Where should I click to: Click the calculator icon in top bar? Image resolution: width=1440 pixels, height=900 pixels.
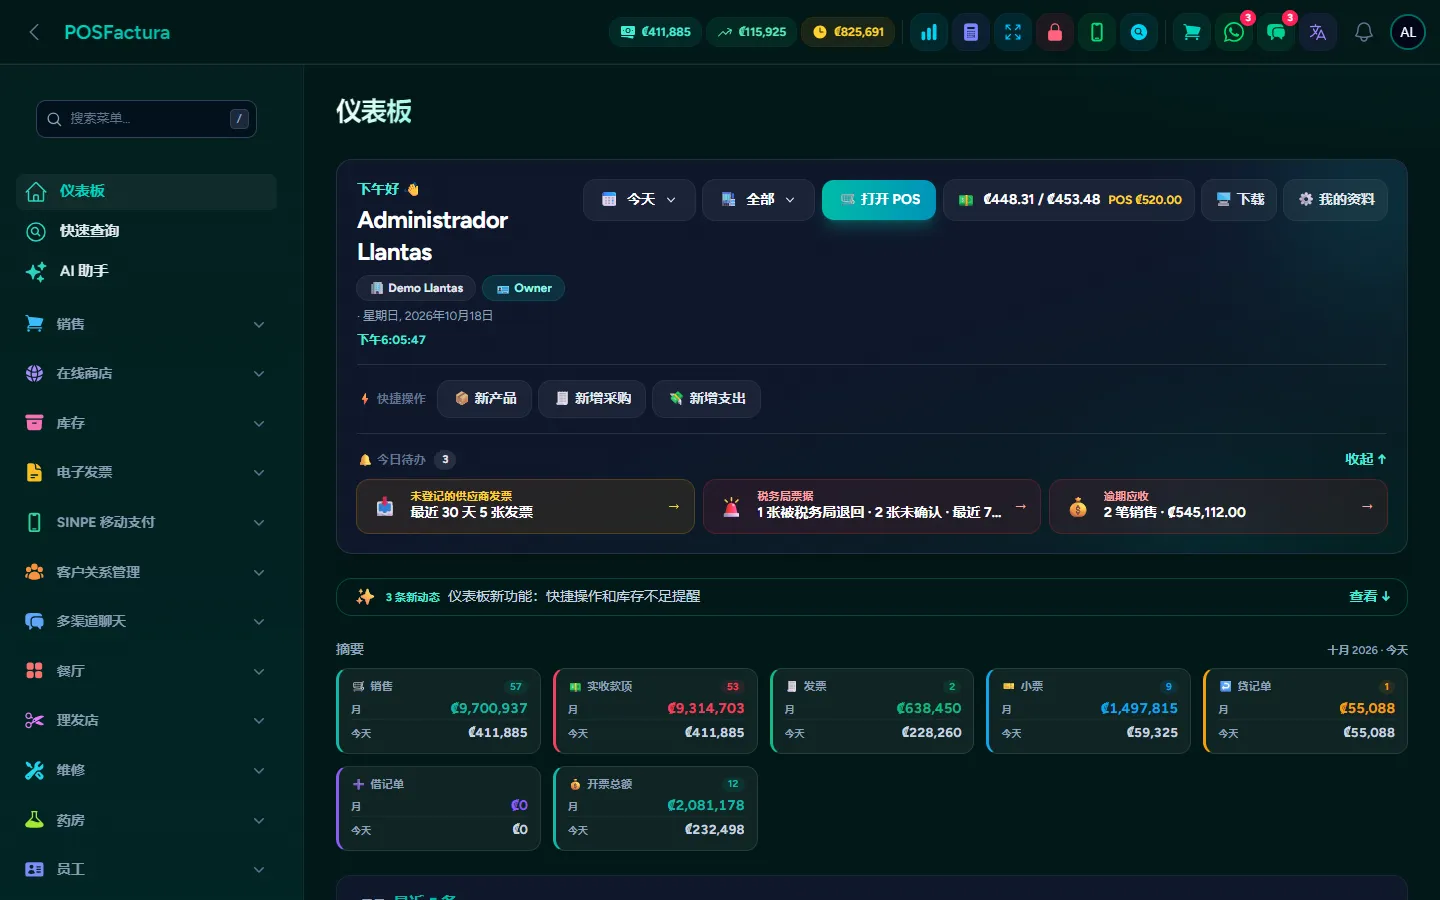(x=971, y=32)
